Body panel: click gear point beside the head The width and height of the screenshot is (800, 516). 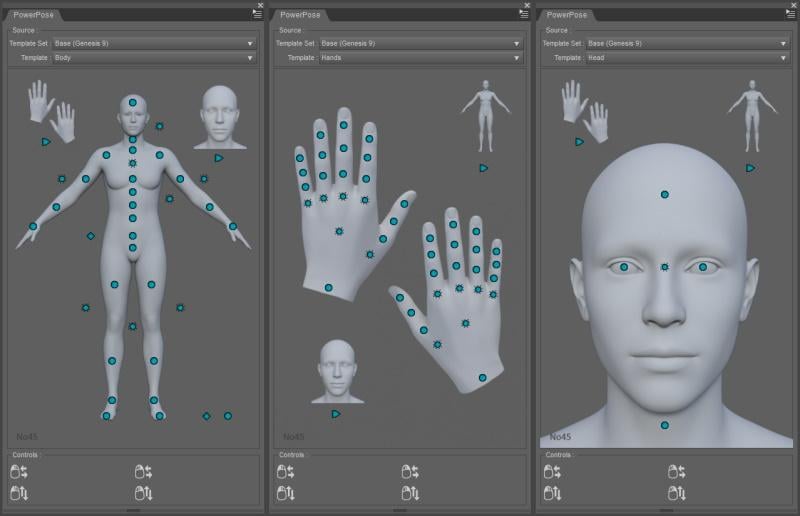click(x=160, y=126)
